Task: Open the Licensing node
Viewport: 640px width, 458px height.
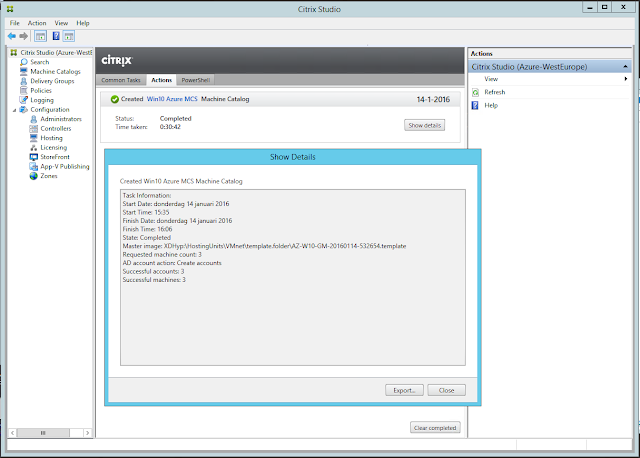Action: [53, 147]
